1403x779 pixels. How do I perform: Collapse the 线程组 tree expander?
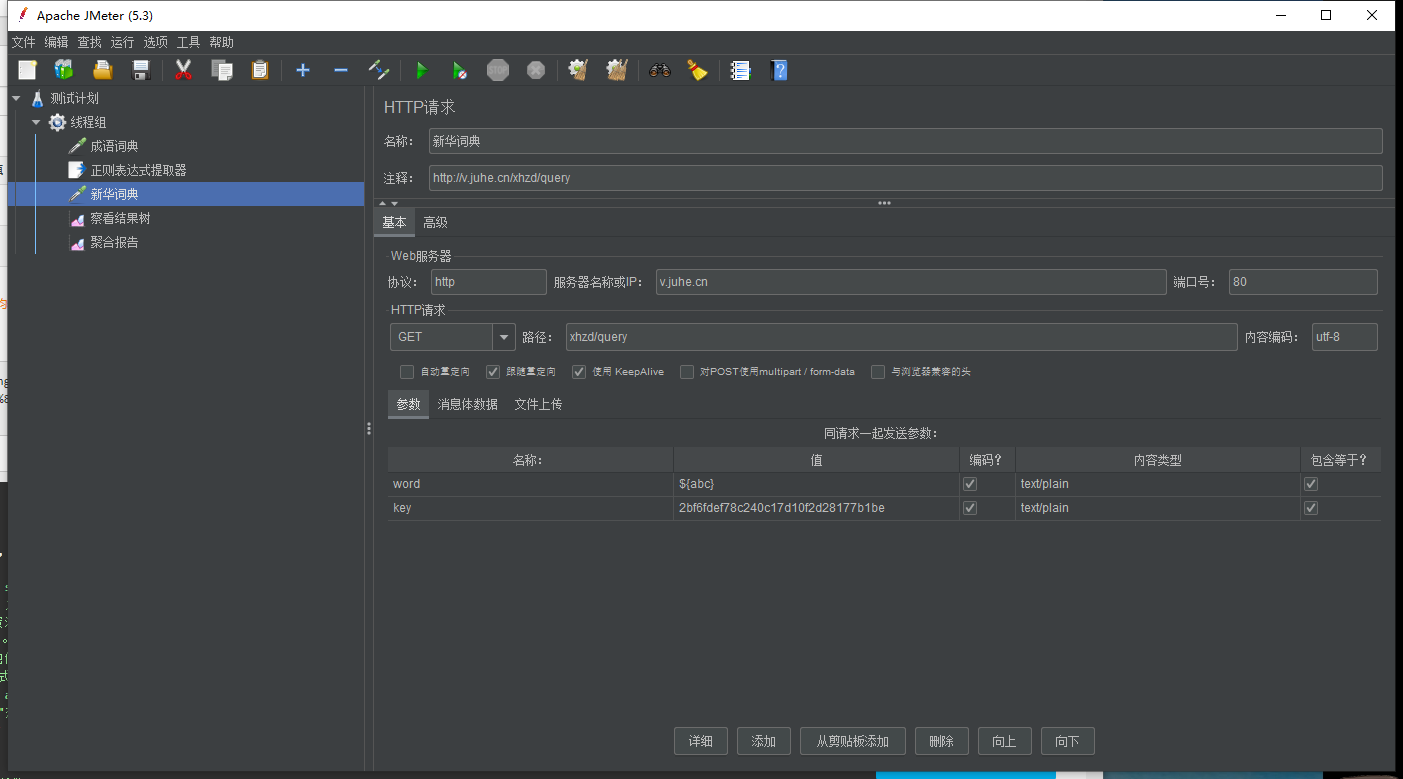pos(36,122)
